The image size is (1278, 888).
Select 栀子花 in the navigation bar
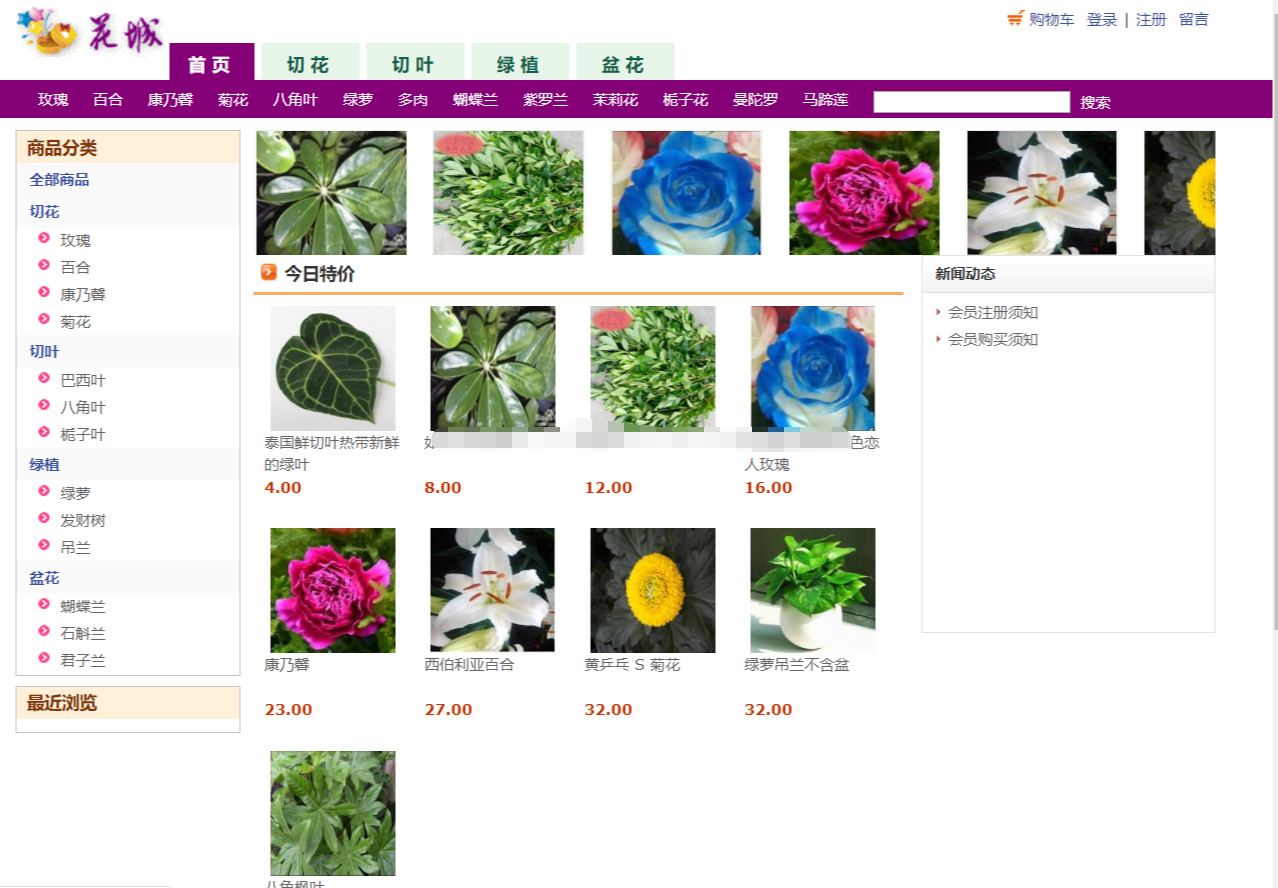point(685,100)
